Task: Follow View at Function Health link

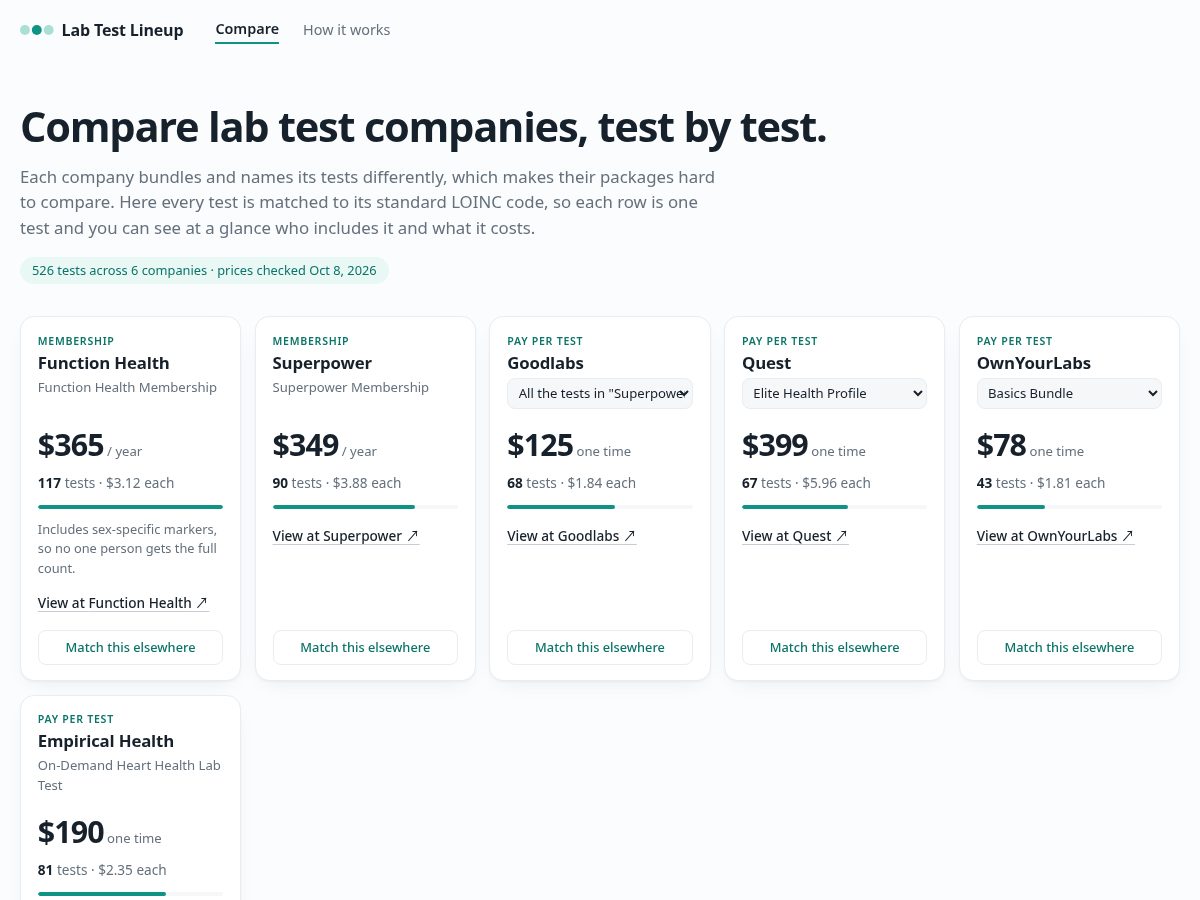Action: click(123, 603)
